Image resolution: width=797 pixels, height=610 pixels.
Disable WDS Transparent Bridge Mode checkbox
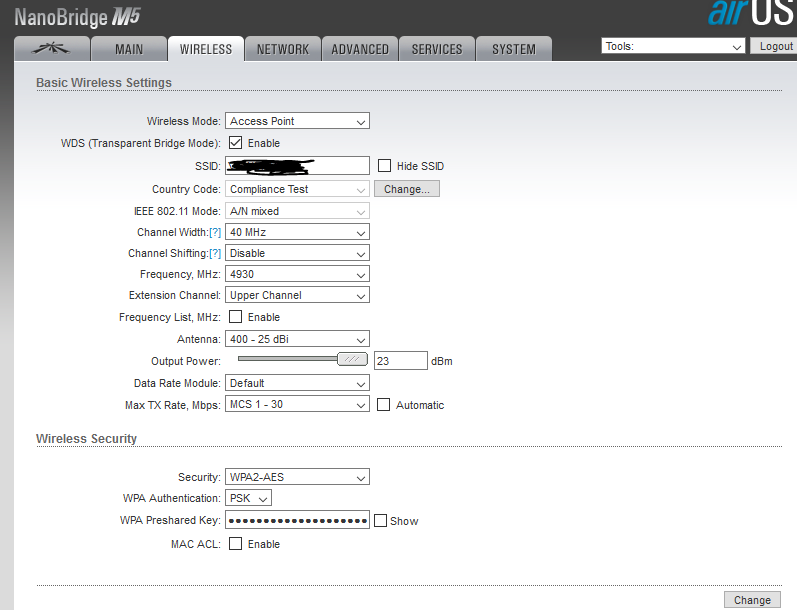pyautogui.click(x=236, y=143)
